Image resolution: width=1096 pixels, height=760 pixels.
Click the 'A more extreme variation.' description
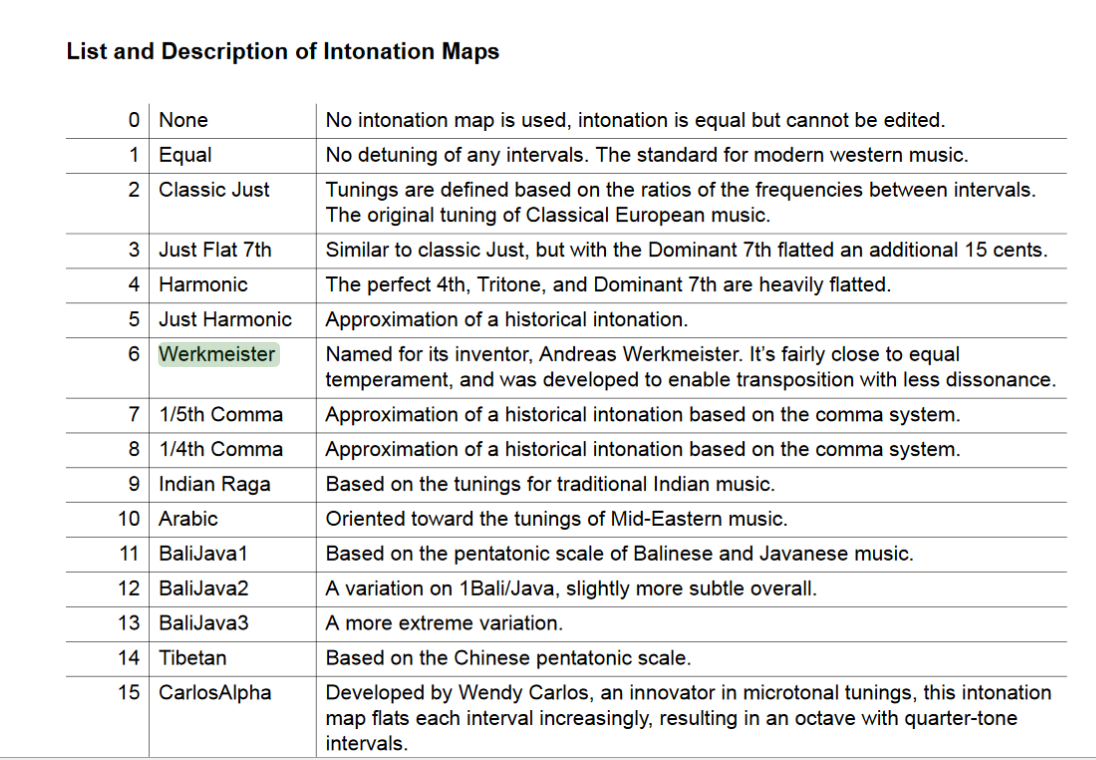[444, 623]
